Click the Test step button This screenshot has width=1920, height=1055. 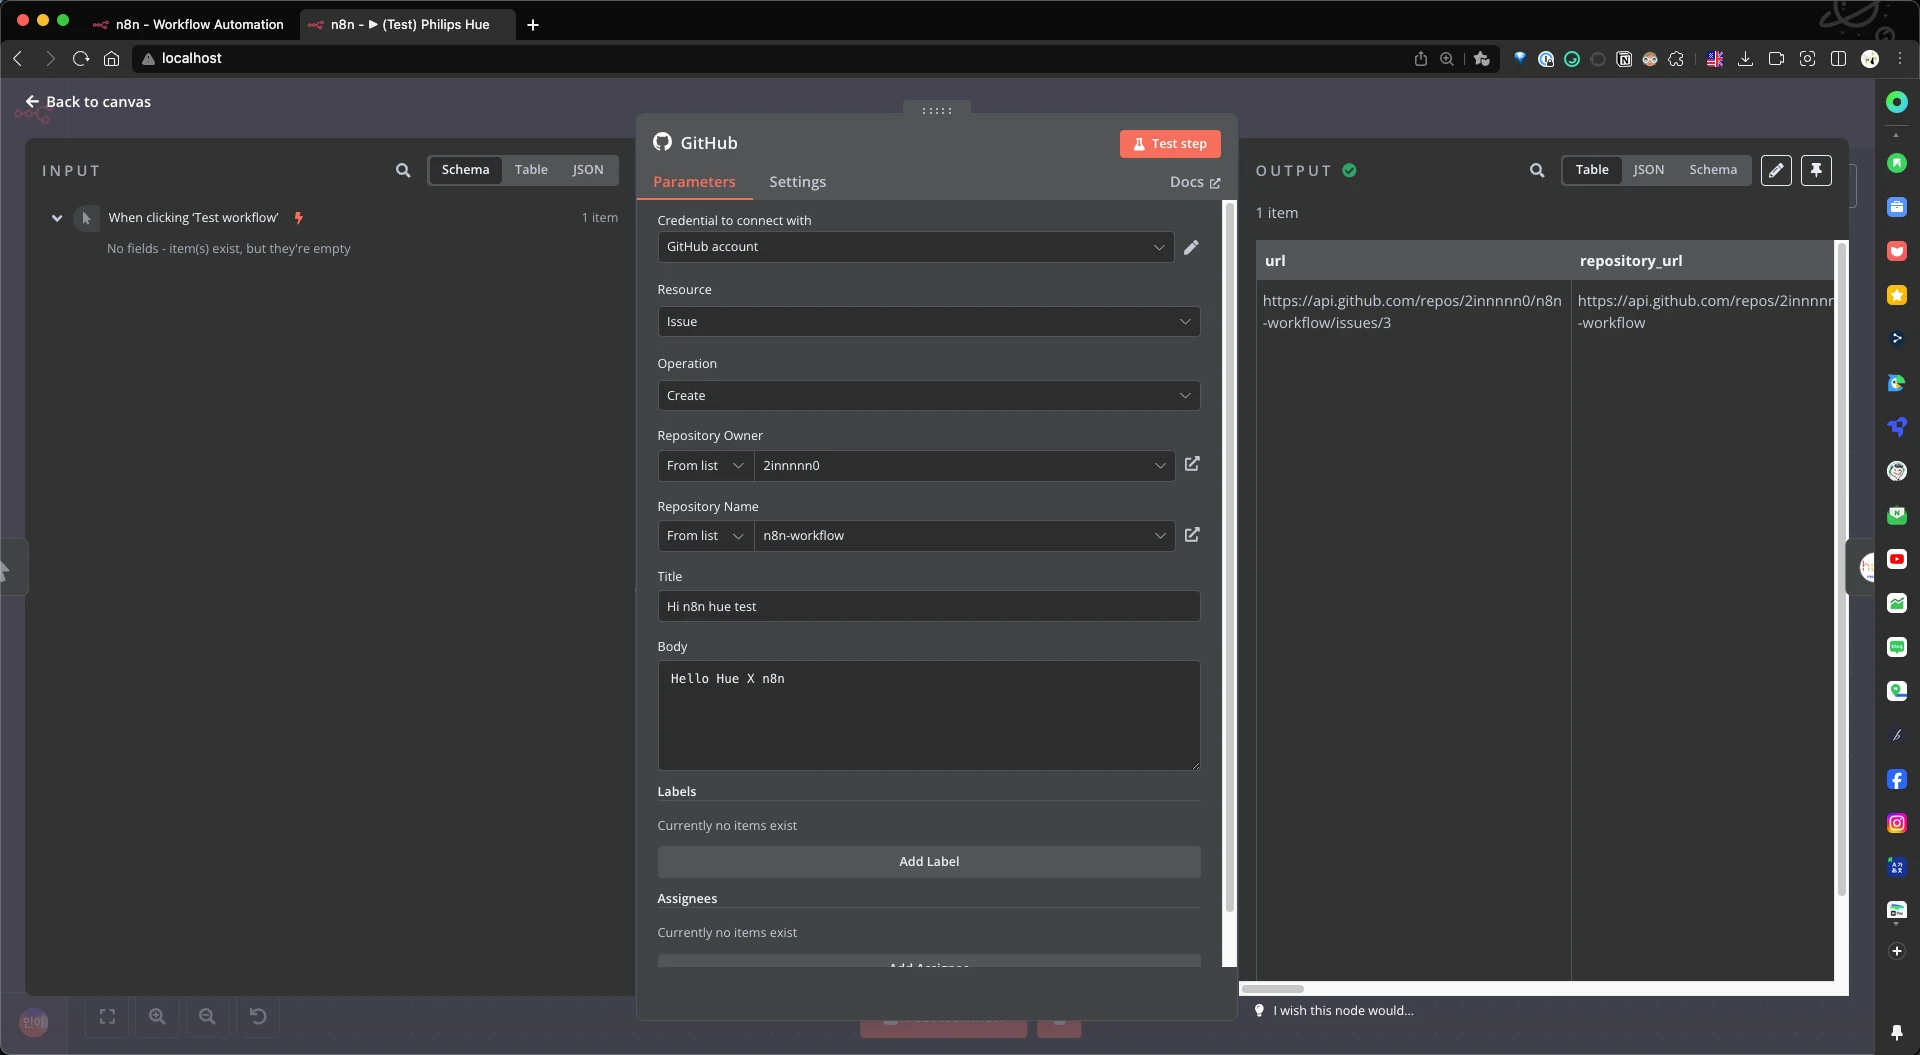tap(1170, 143)
